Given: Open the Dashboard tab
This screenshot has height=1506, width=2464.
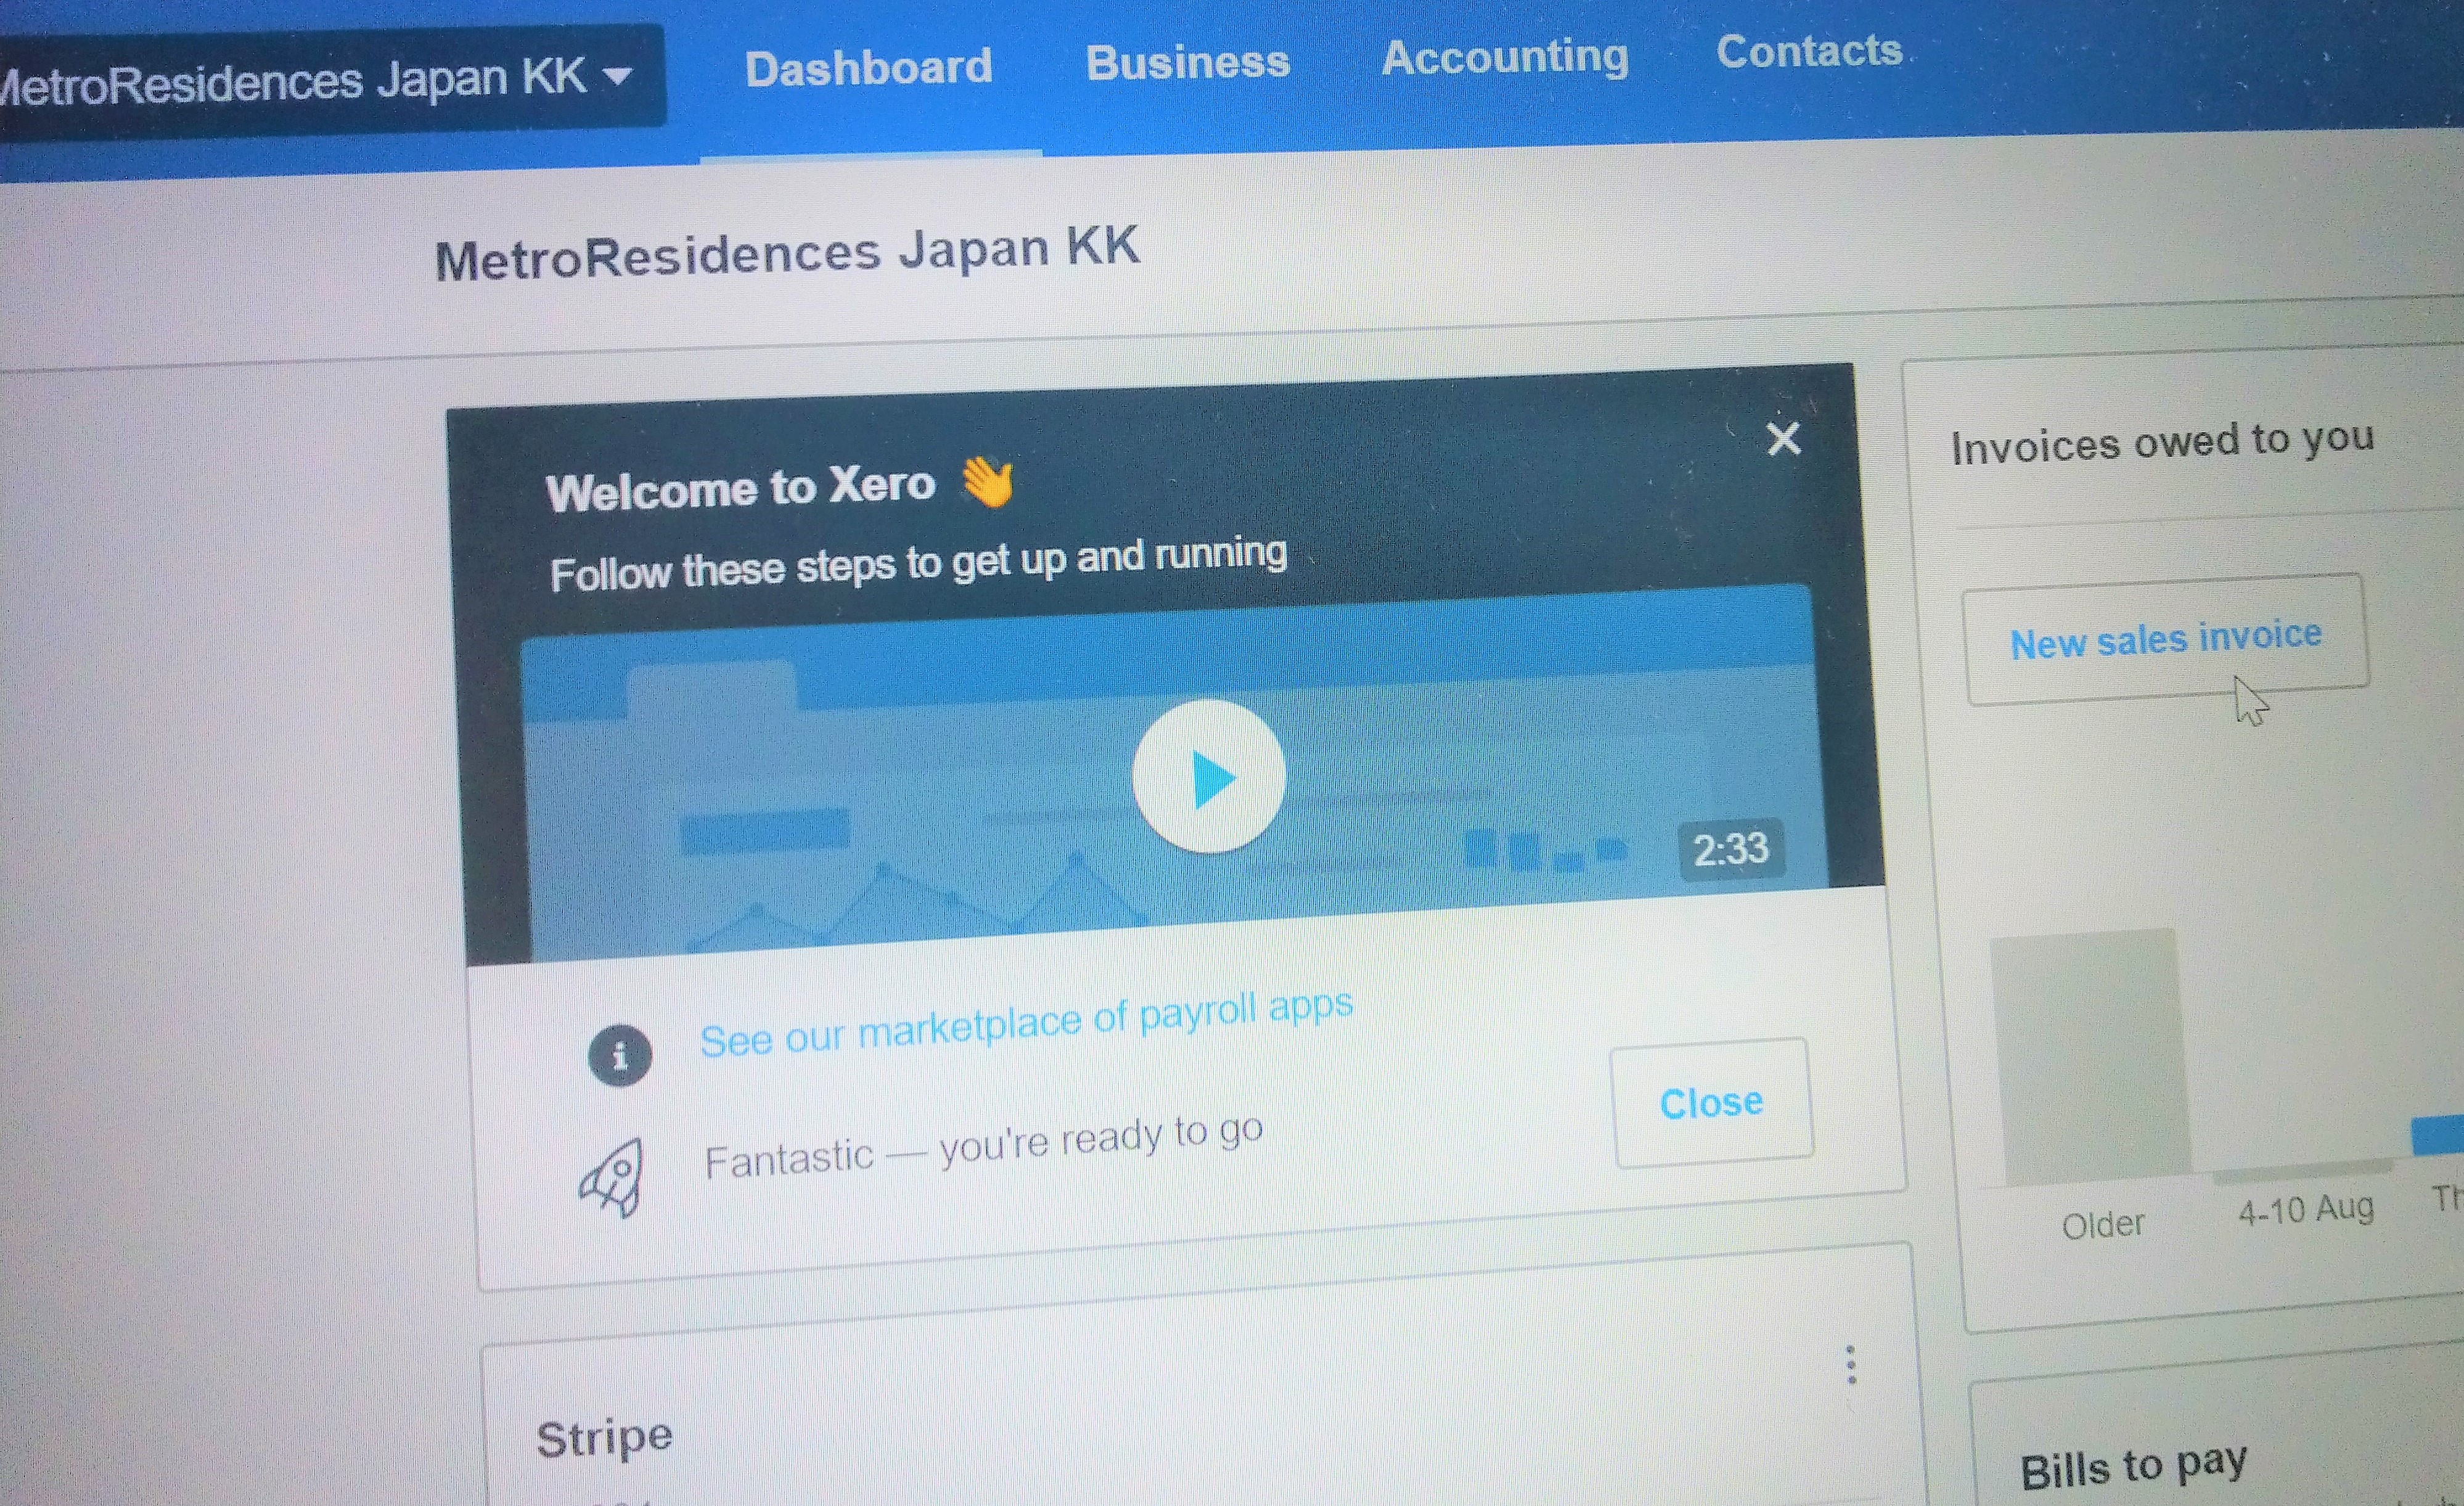Looking at the screenshot, I should [x=868, y=68].
